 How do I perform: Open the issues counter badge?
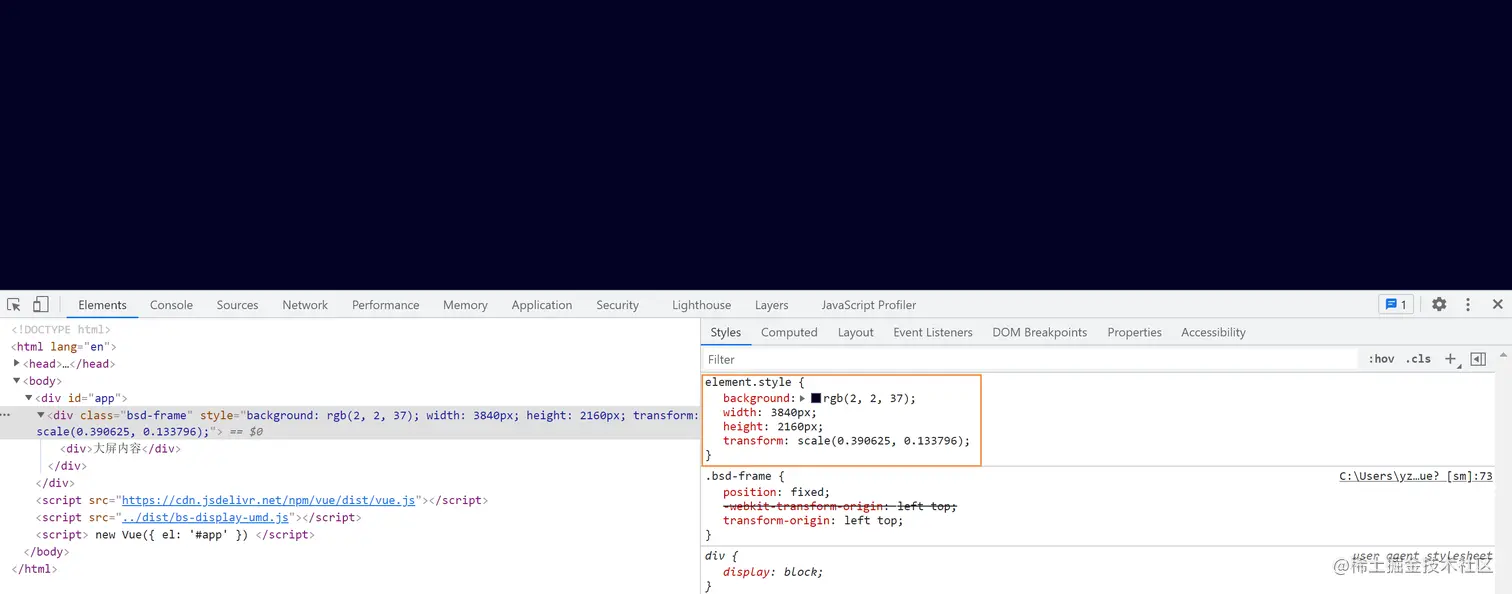point(1395,305)
